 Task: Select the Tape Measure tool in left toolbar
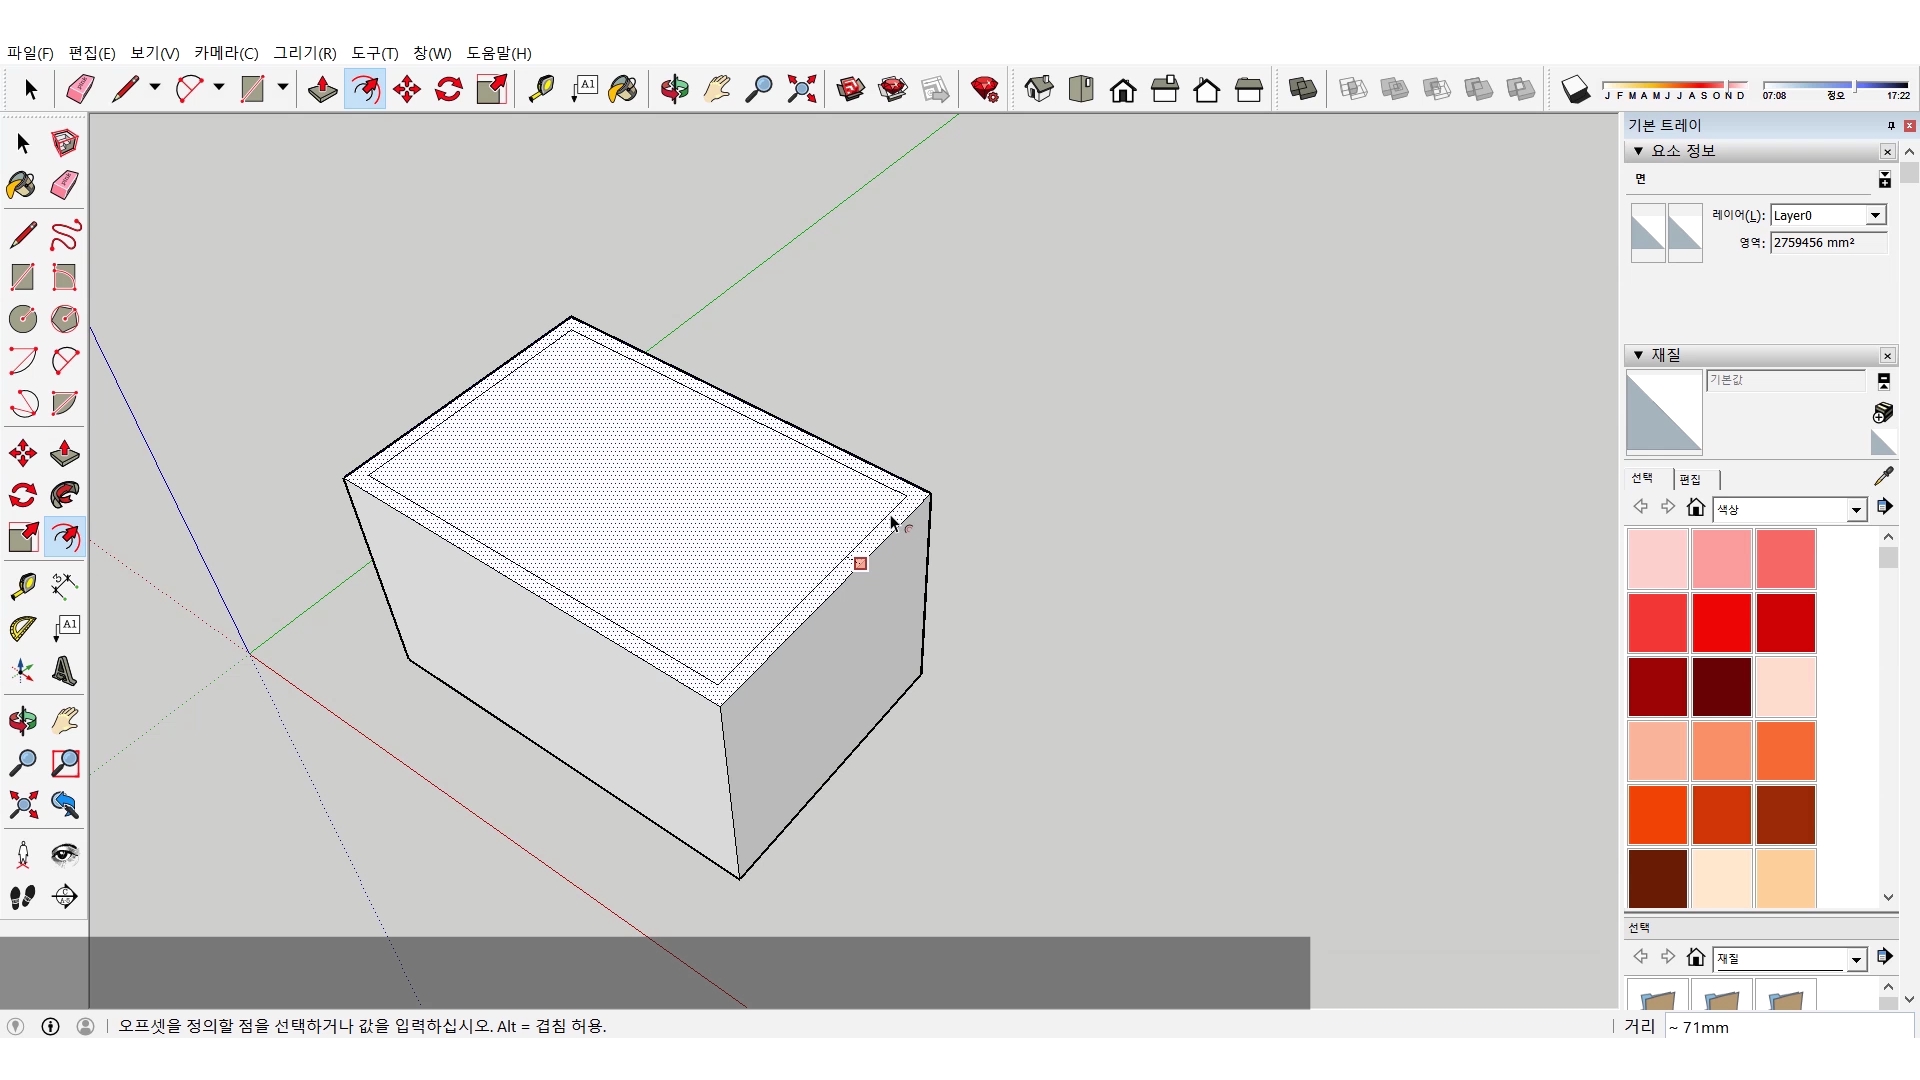pos(23,585)
